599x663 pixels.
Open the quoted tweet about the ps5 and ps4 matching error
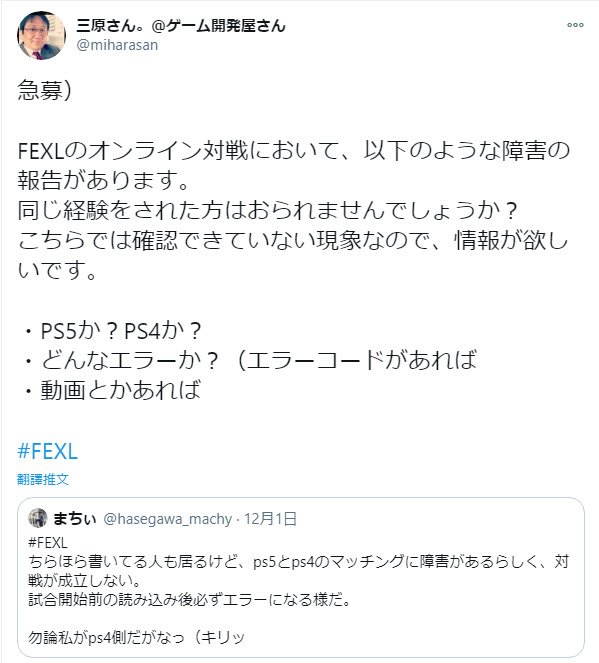coord(301,578)
